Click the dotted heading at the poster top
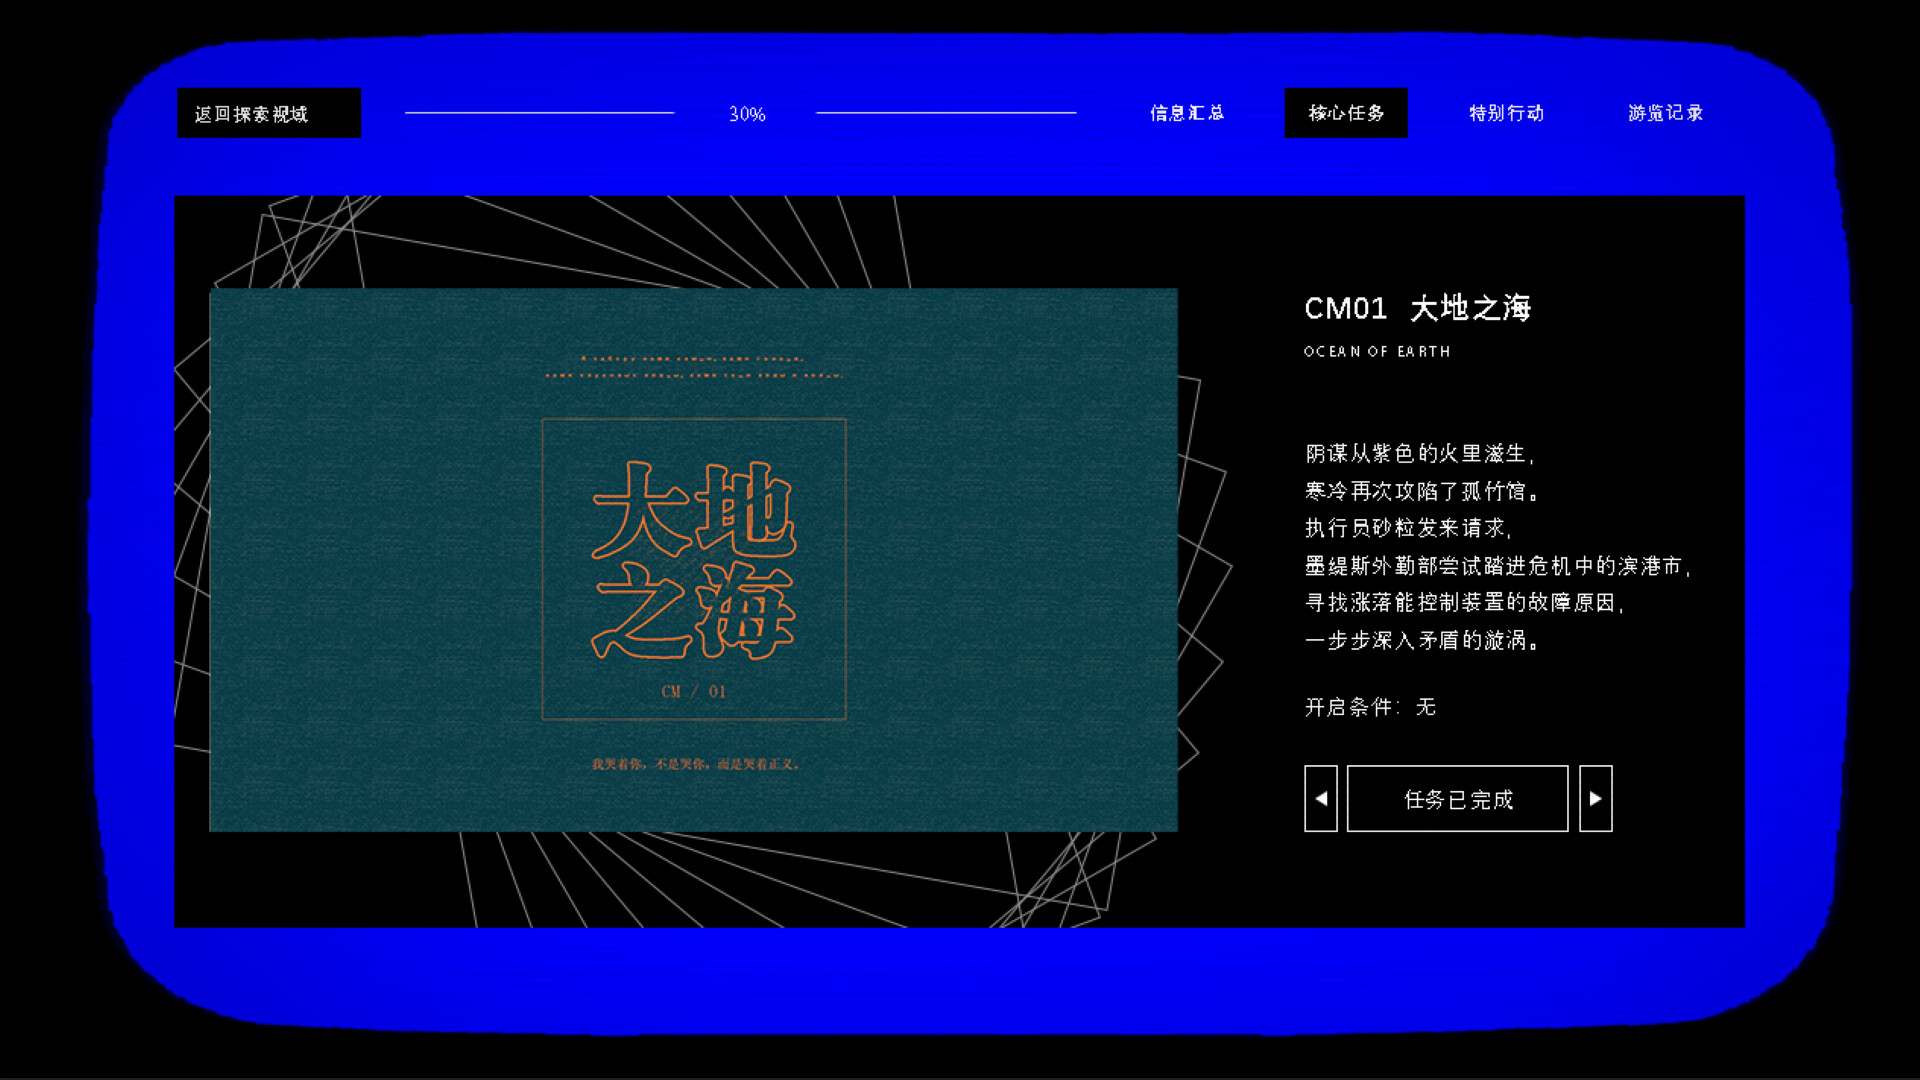The height and width of the screenshot is (1080, 1920). pyautogui.click(x=693, y=368)
